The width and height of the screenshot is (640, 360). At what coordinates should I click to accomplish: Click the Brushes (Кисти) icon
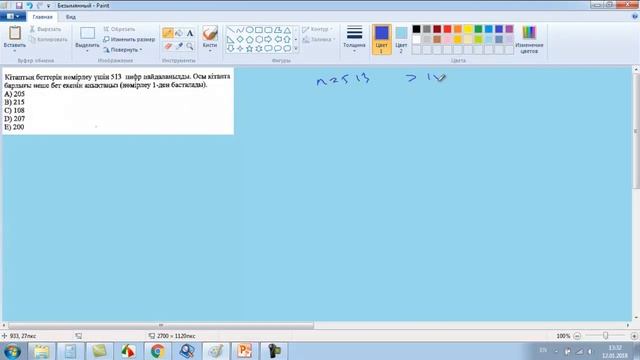tap(210, 33)
